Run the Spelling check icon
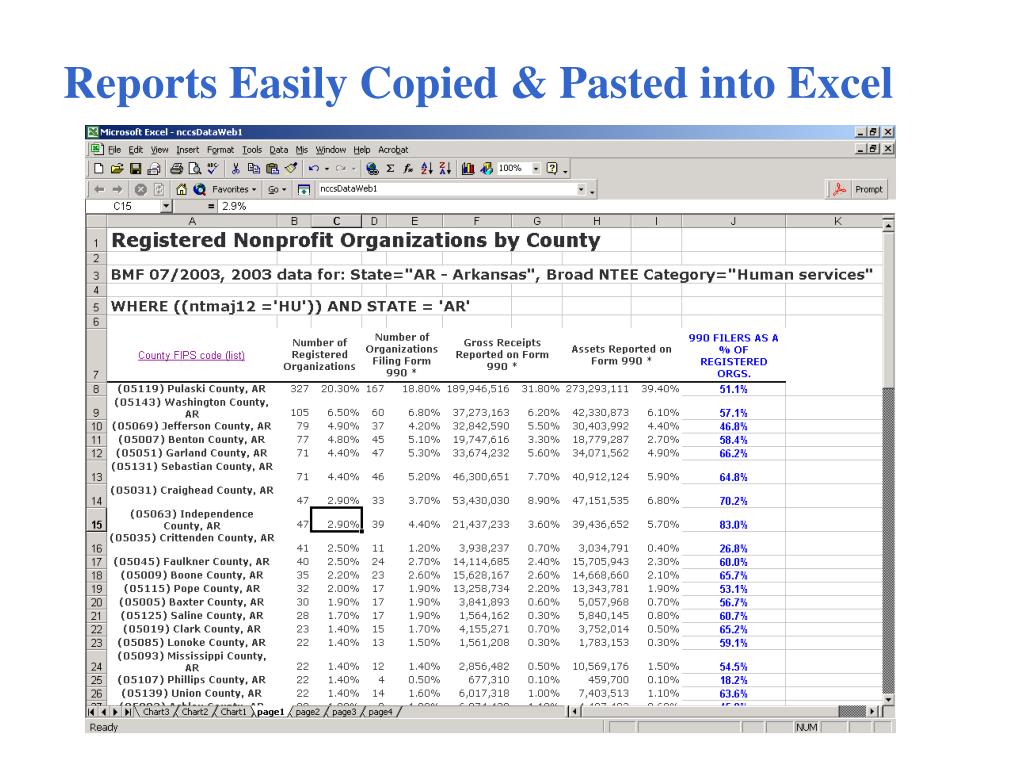1024x768 pixels. [213, 168]
